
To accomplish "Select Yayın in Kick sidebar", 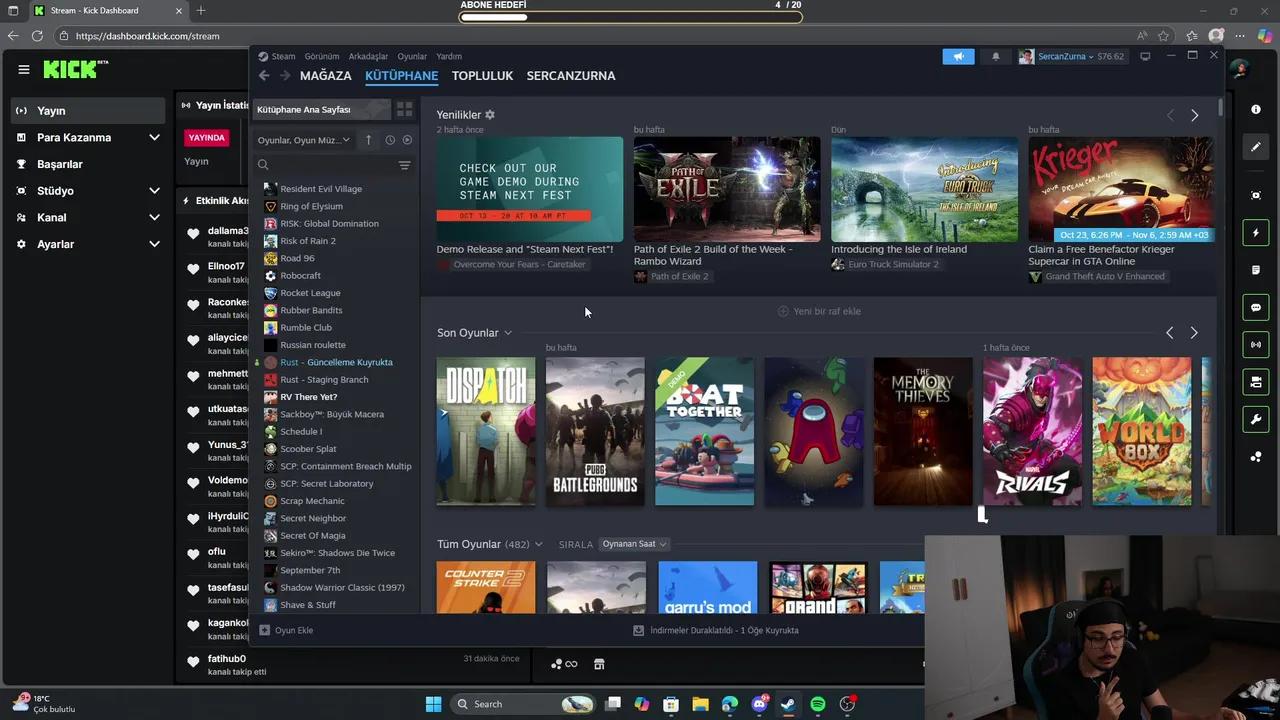I will [x=88, y=110].
